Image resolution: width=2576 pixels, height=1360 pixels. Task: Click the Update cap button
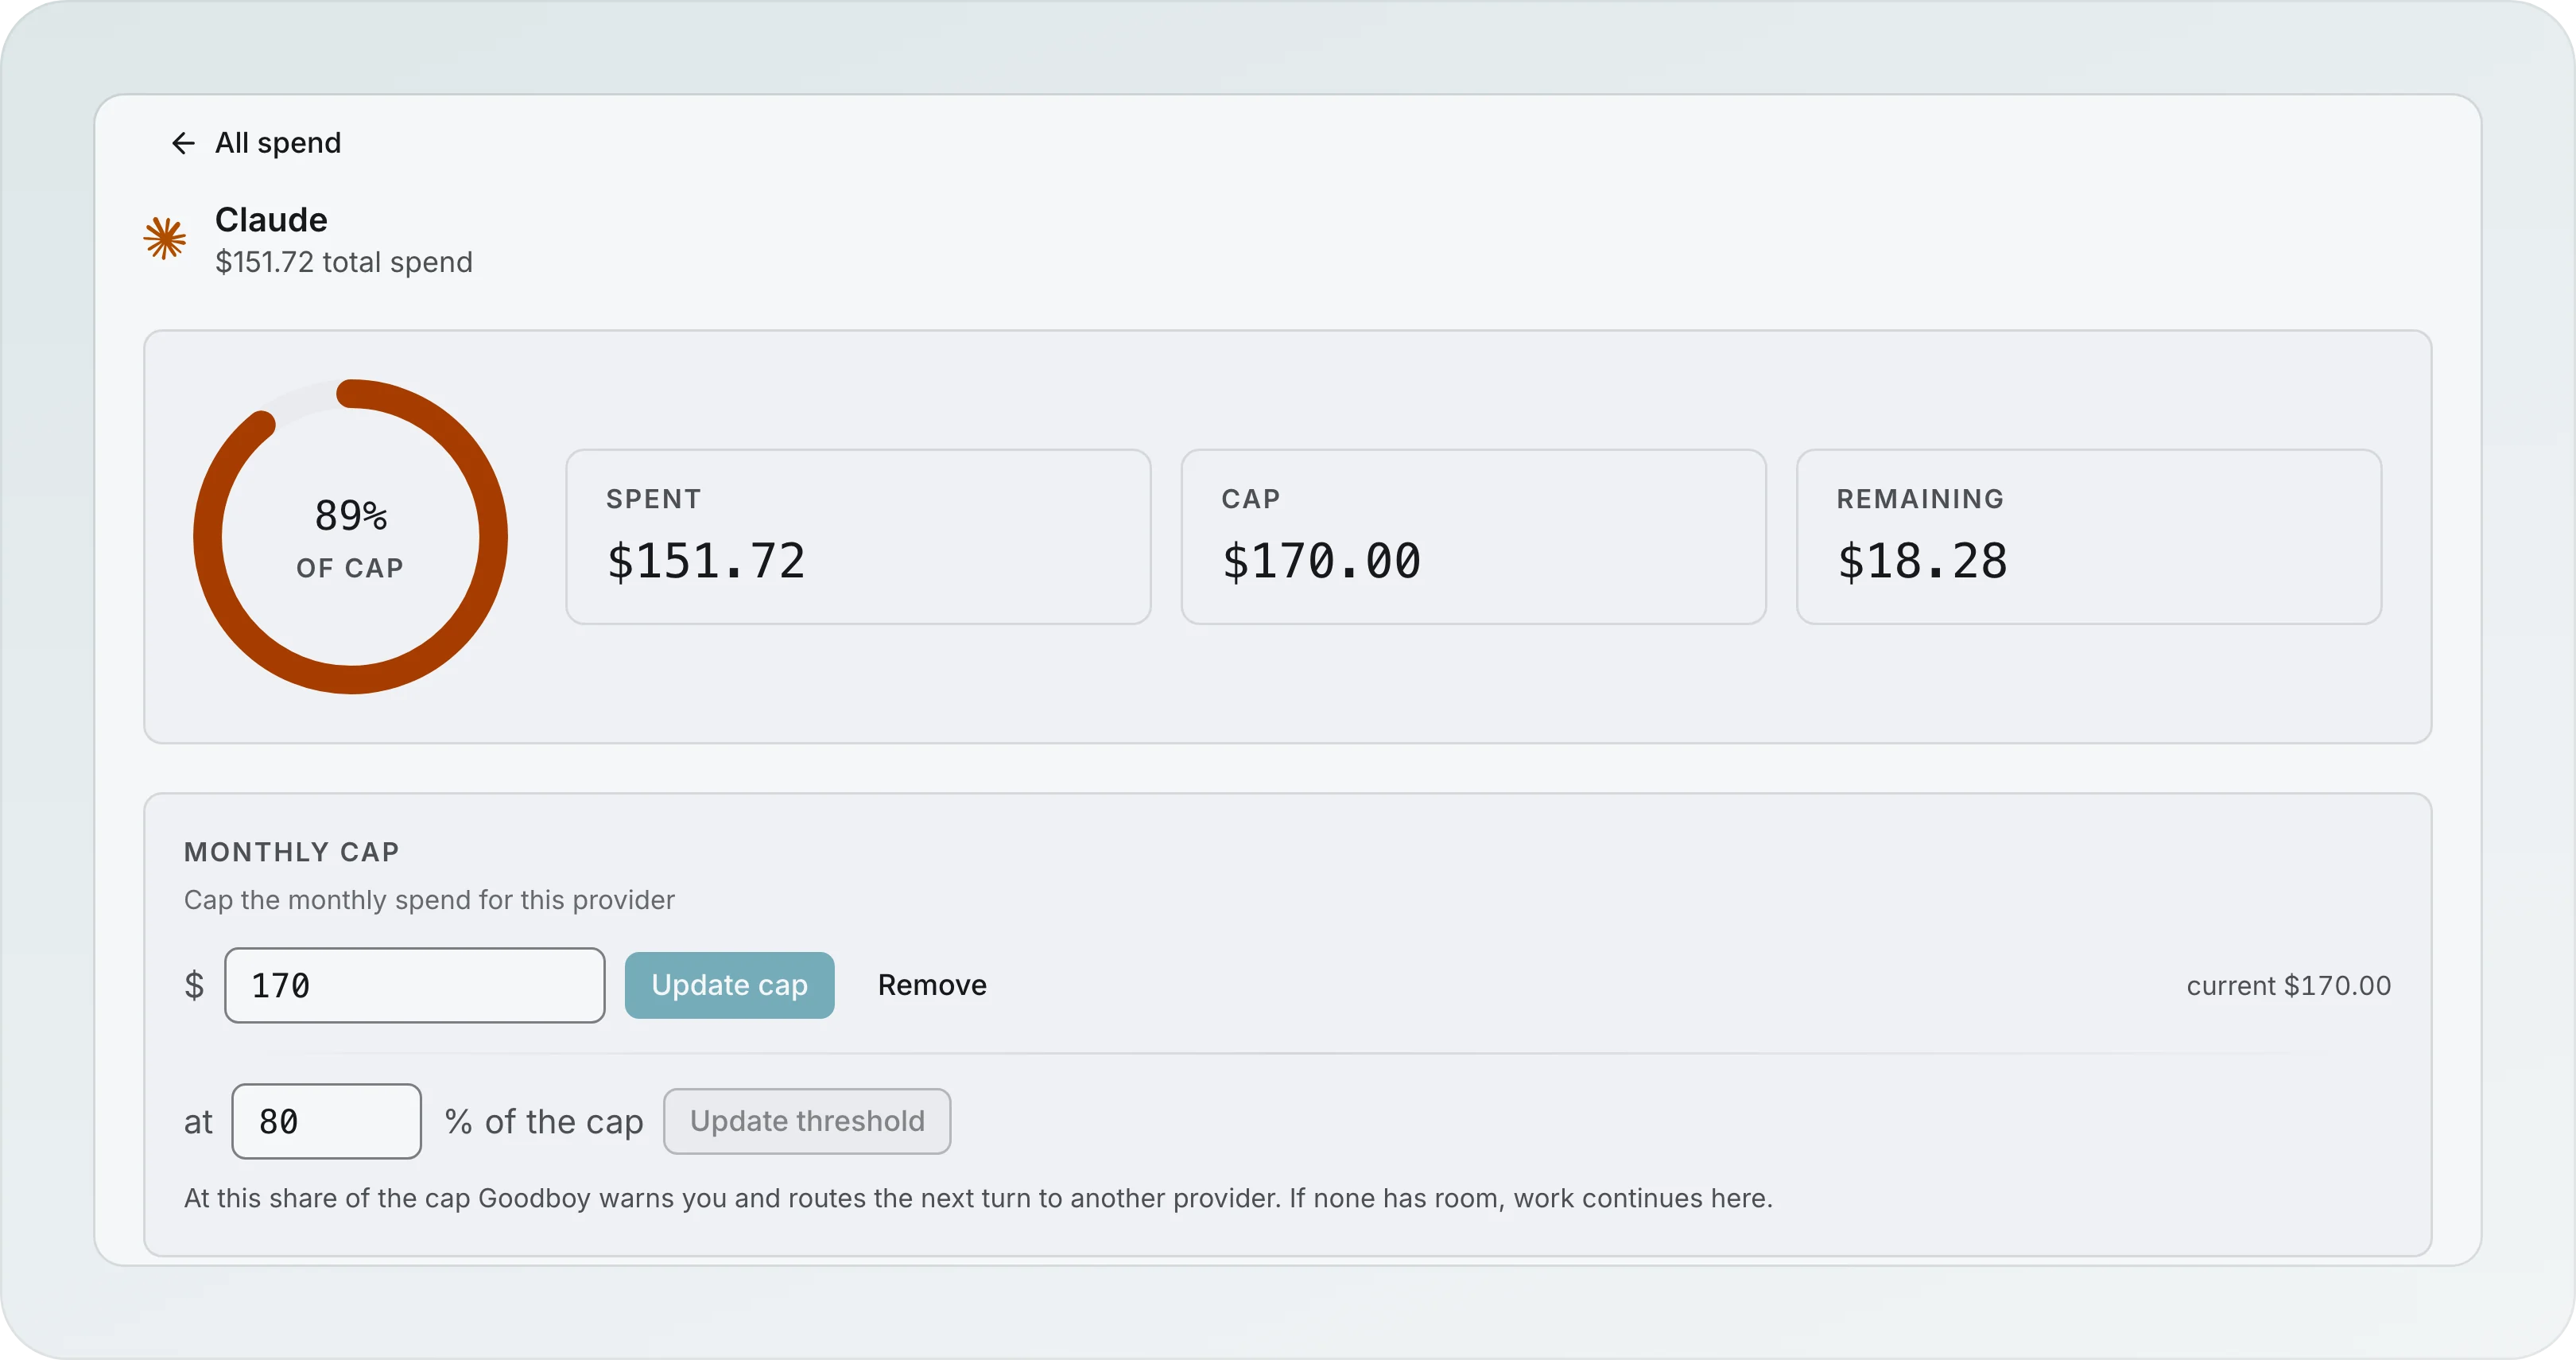pos(729,985)
